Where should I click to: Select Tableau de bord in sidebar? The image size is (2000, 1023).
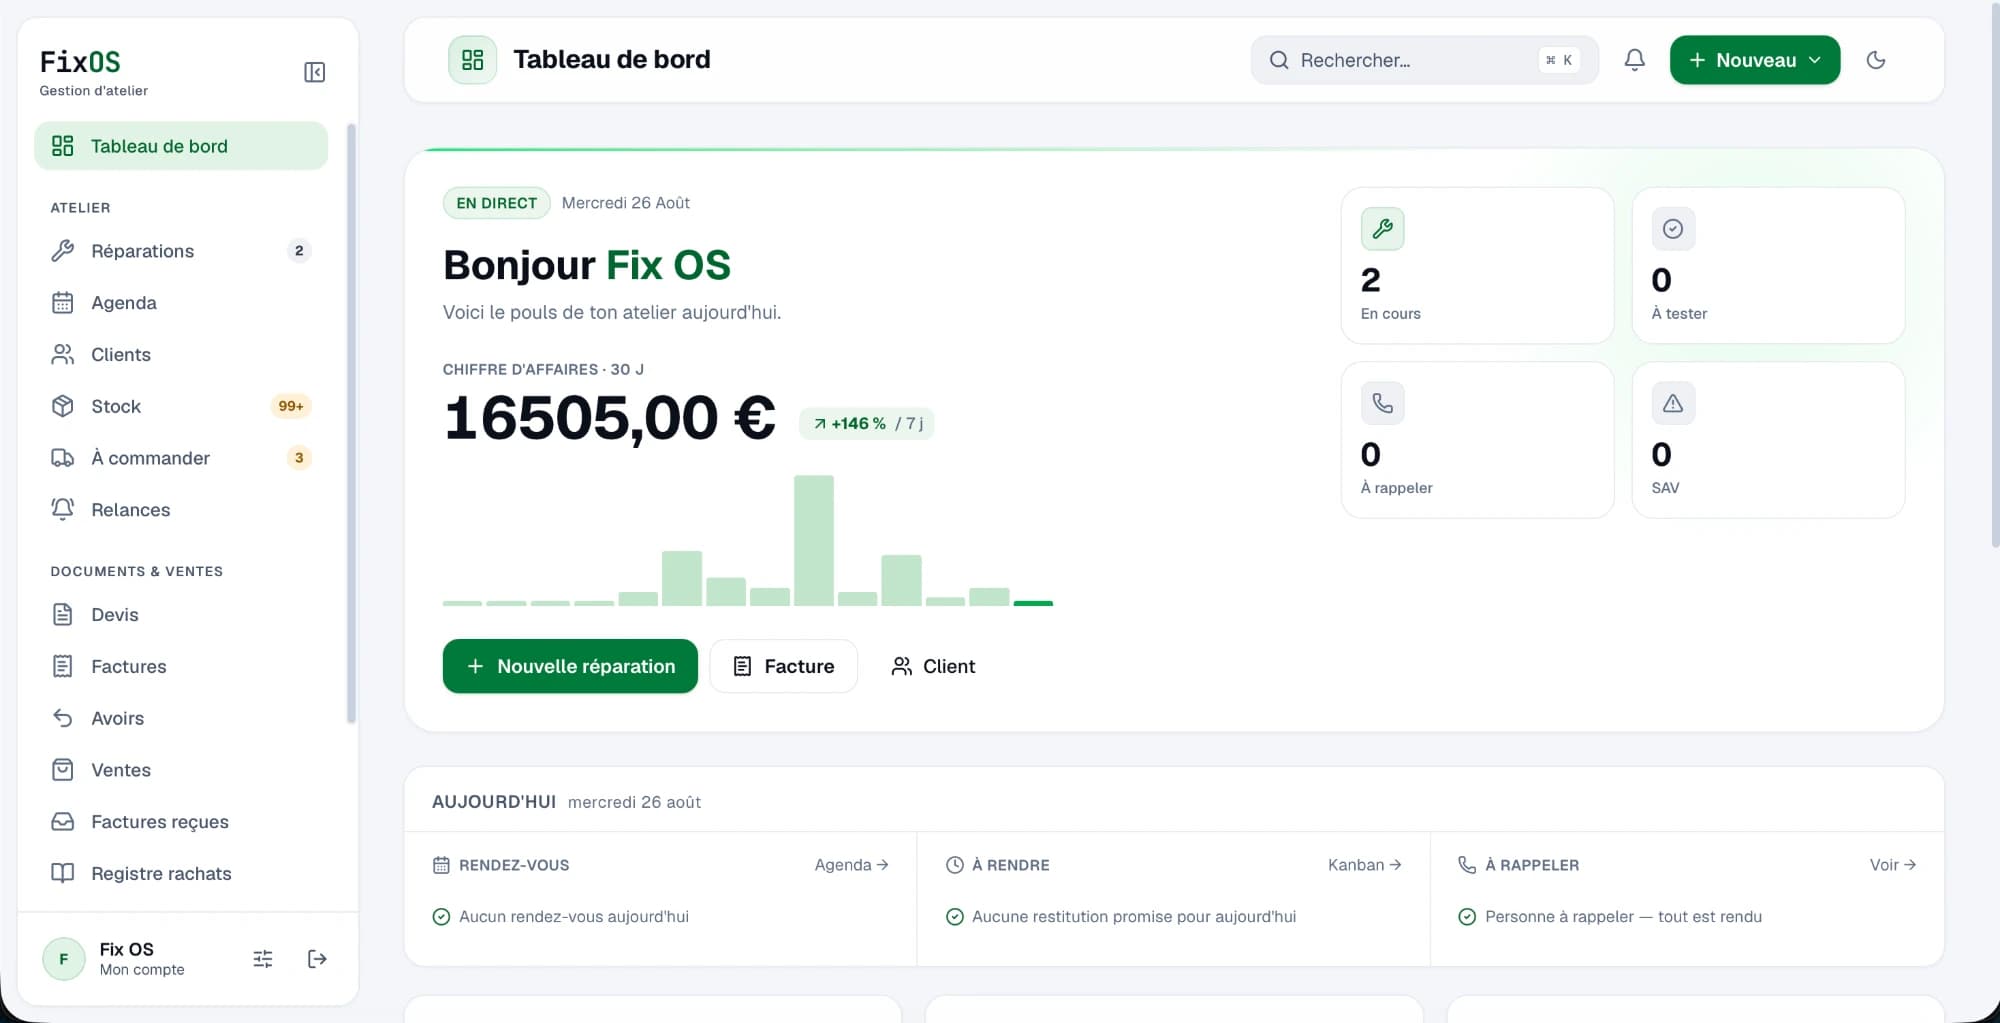[x=181, y=146]
